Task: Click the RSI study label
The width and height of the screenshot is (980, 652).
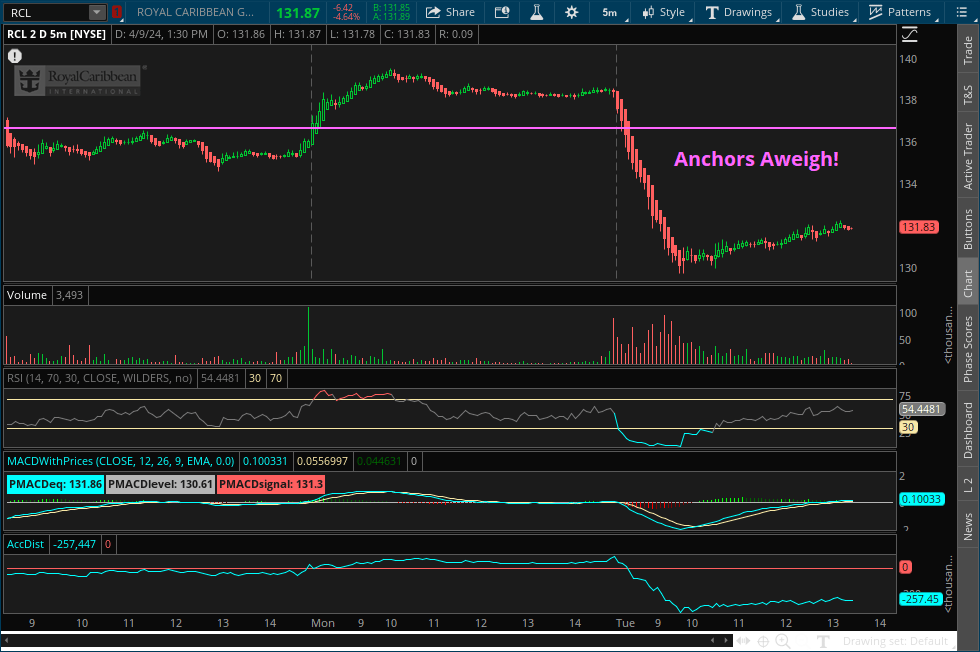Action: coord(100,378)
